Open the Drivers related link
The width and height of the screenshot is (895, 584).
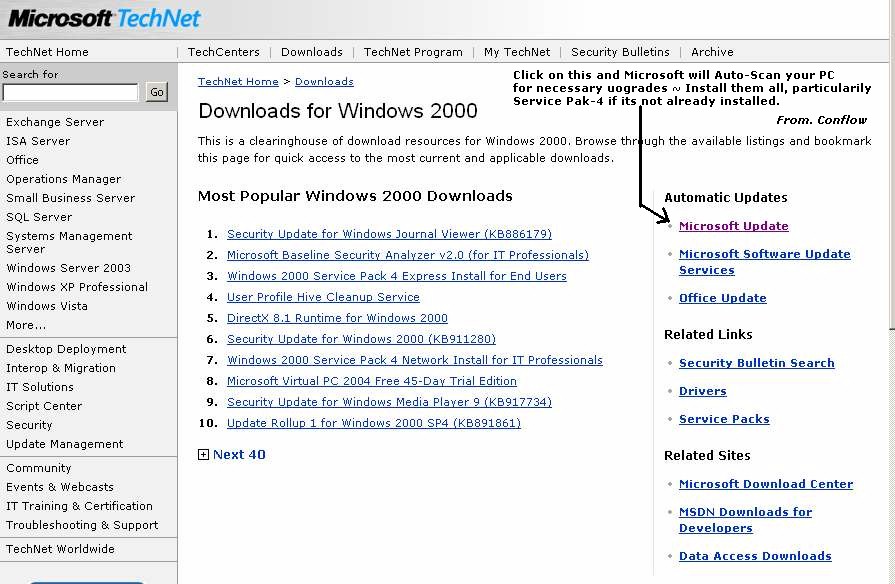[x=703, y=391]
